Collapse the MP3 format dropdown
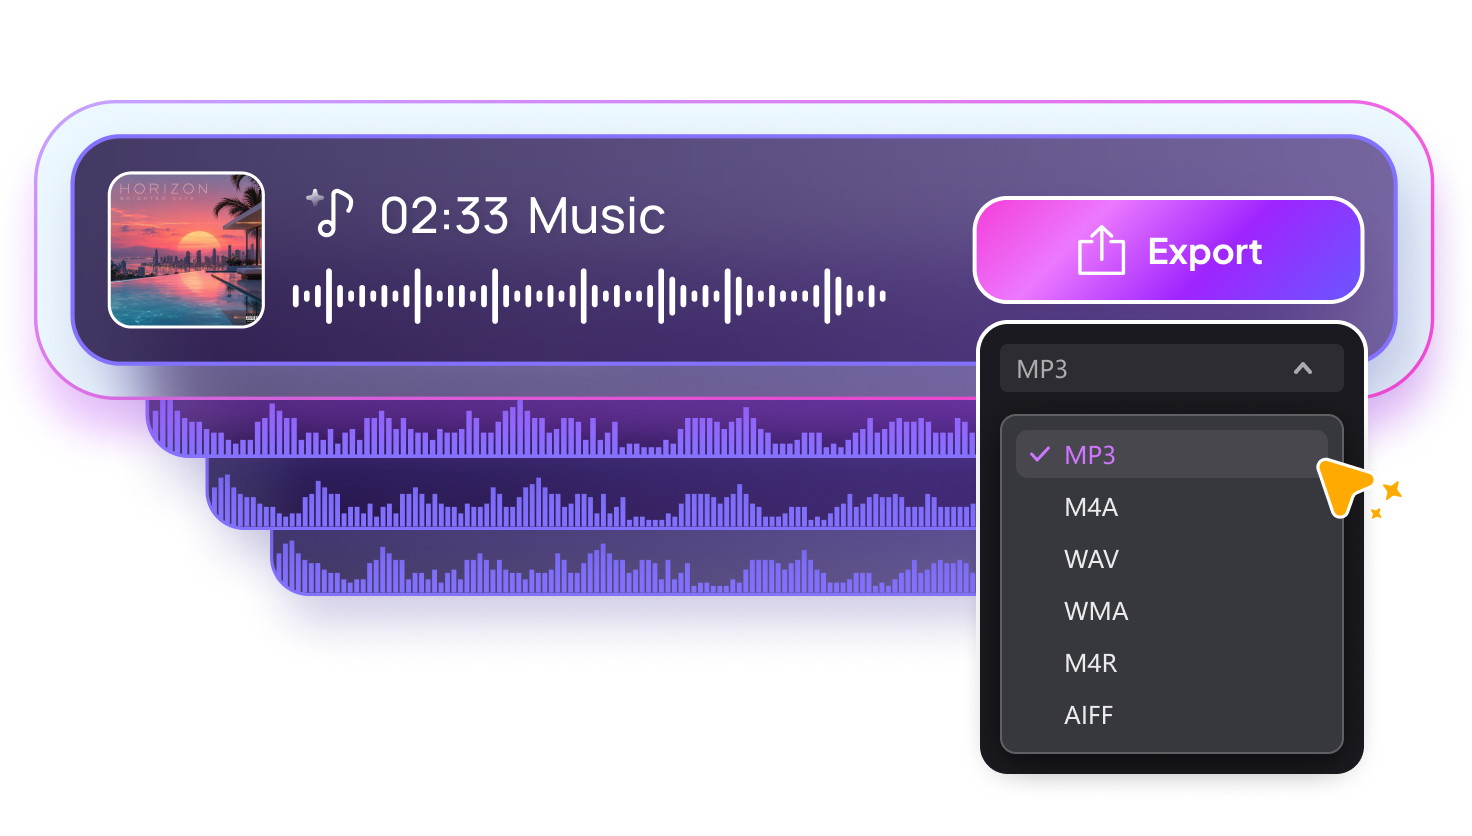Image resolution: width=1472 pixels, height=836 pixels. pyautogui.click(x=1171, y=369)
